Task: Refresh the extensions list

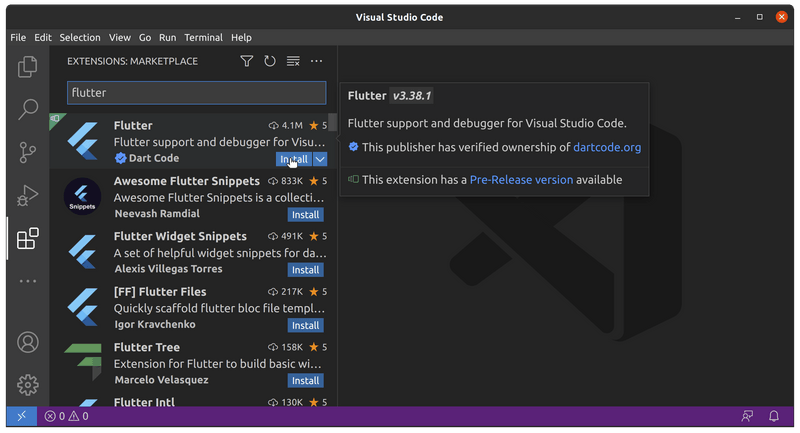Action: tap(270, 62)
